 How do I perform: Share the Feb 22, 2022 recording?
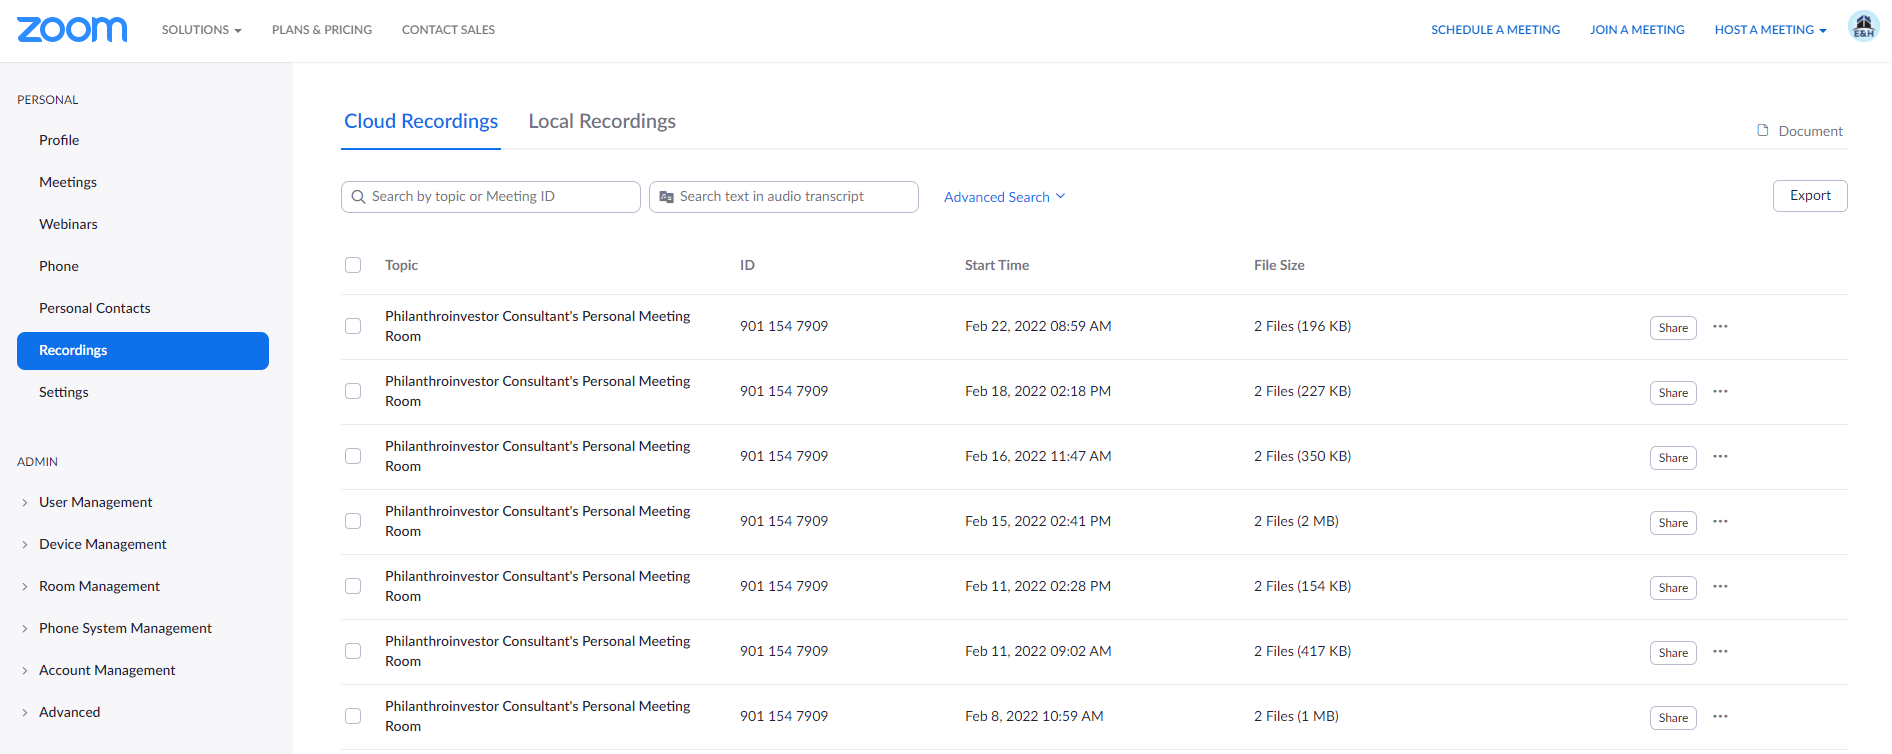coord(1673,328)
